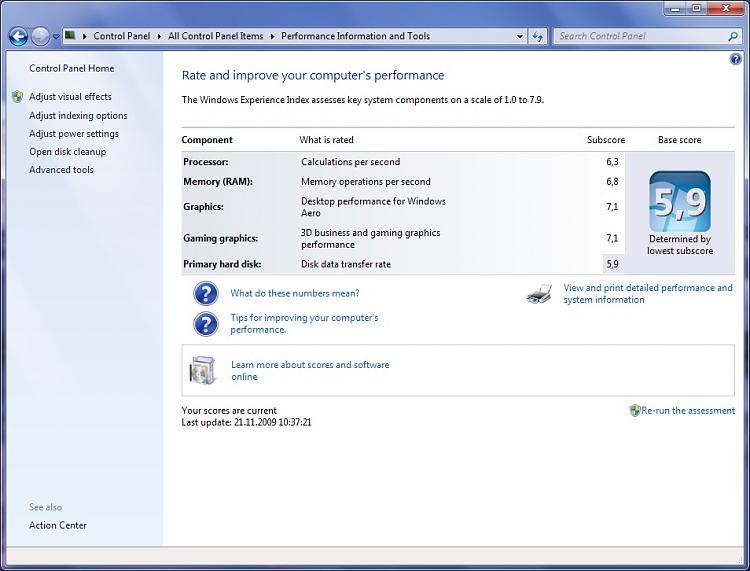Viewport: 750px width, 571px height.
Task: Click question icon beside What do these numbers mean
Action: (206, 293)
